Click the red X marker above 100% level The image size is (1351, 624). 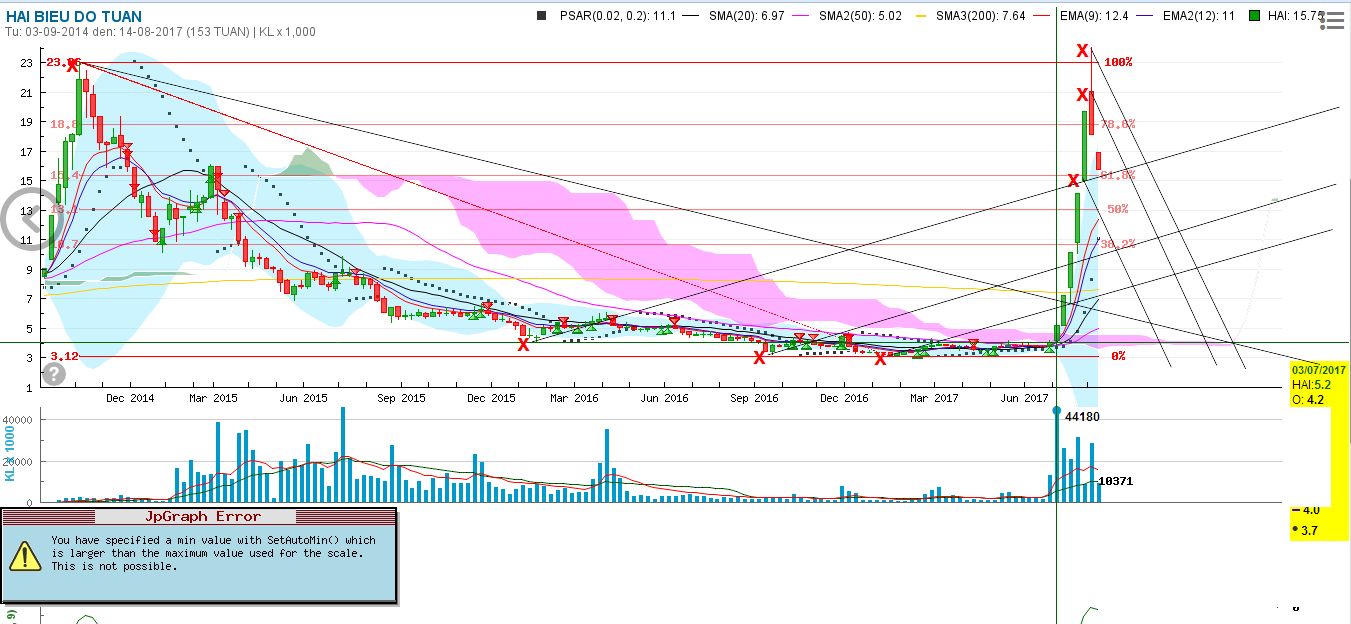click(x=1082, y=51)
